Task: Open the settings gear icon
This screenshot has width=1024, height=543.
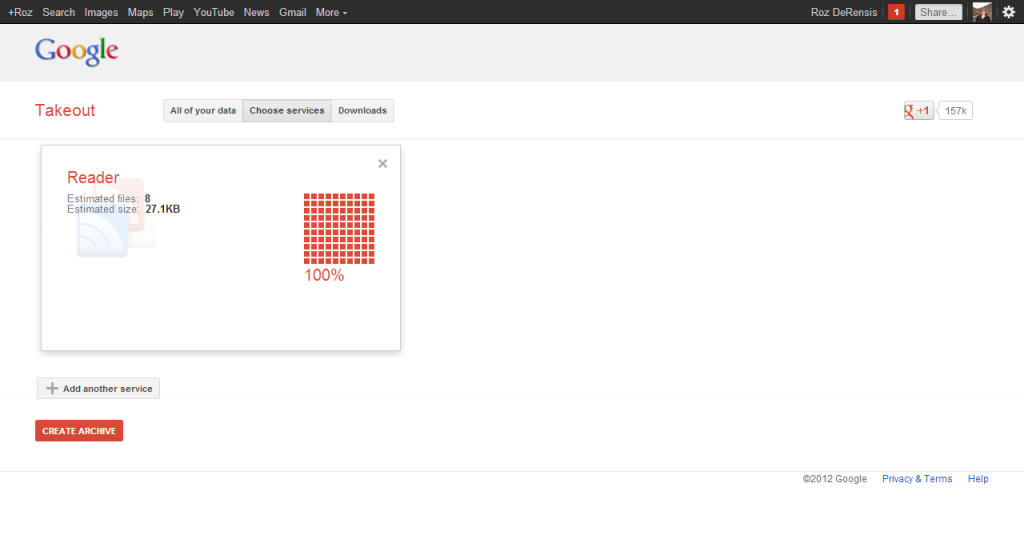Action: click(1008, 12)
